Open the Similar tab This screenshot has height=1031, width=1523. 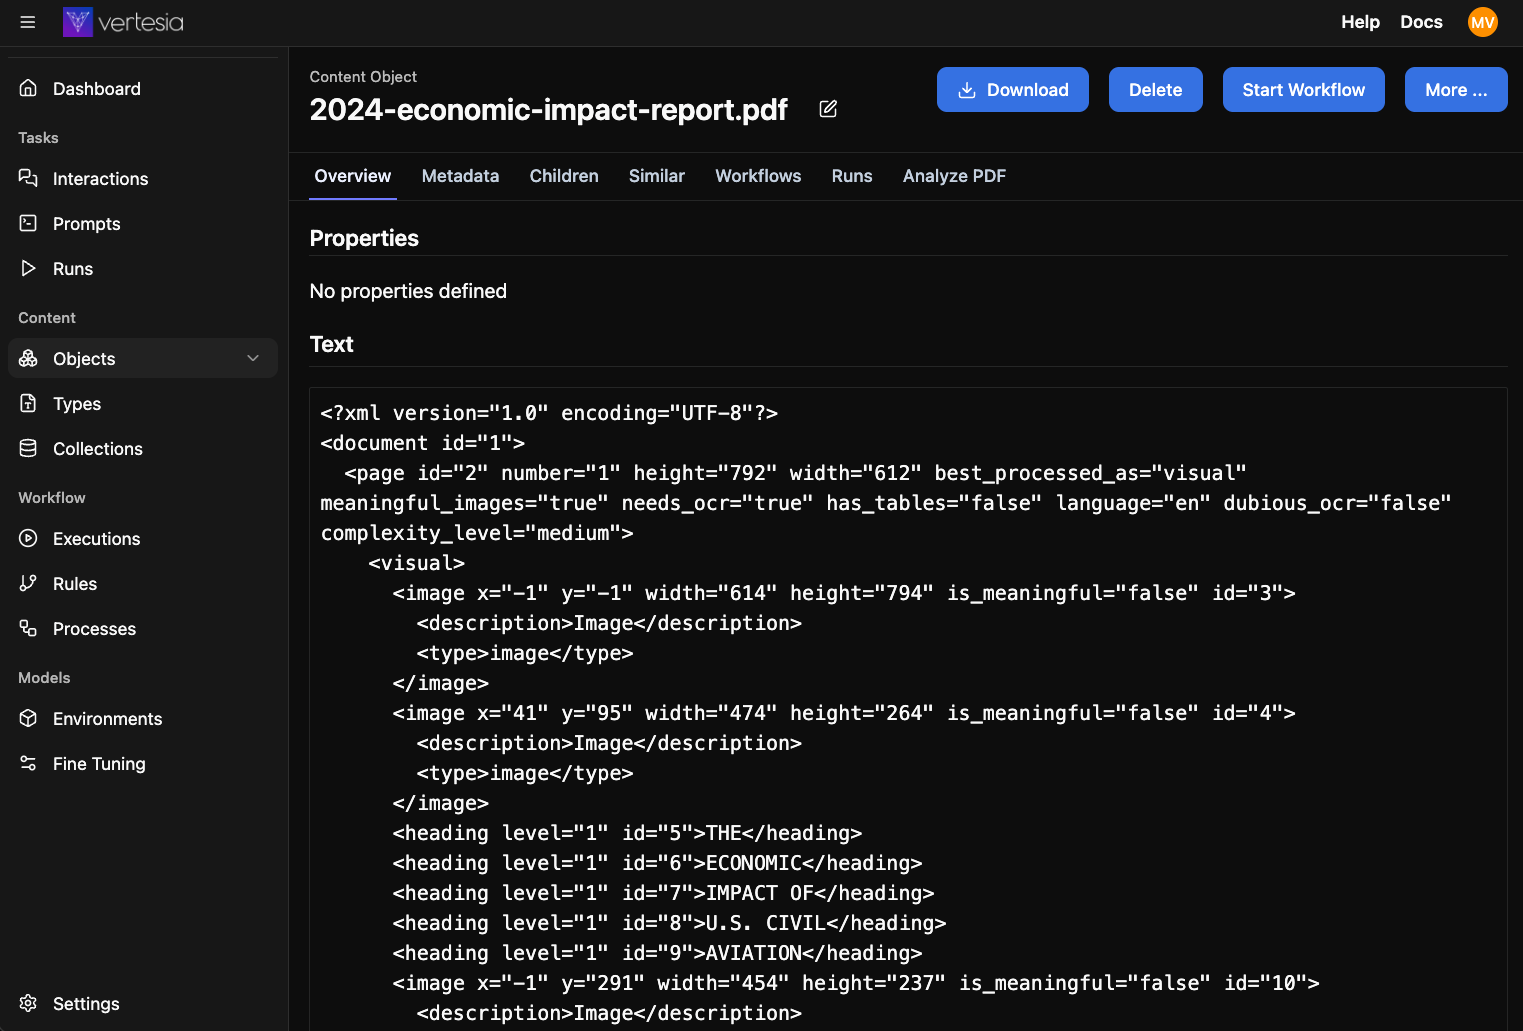coord(657,176)
